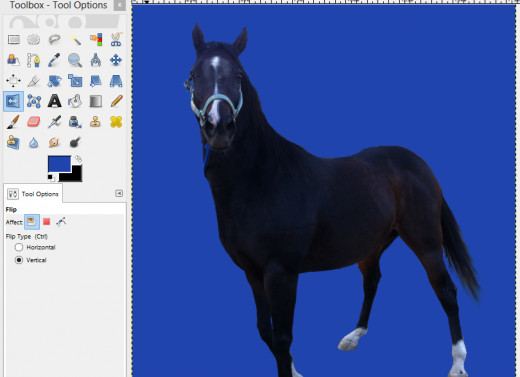Viewport: 520px width, 377px height.
Task: Select the Fuzzy Select magic wand tool
Action: pyautogui.click(x=75, y=40)
